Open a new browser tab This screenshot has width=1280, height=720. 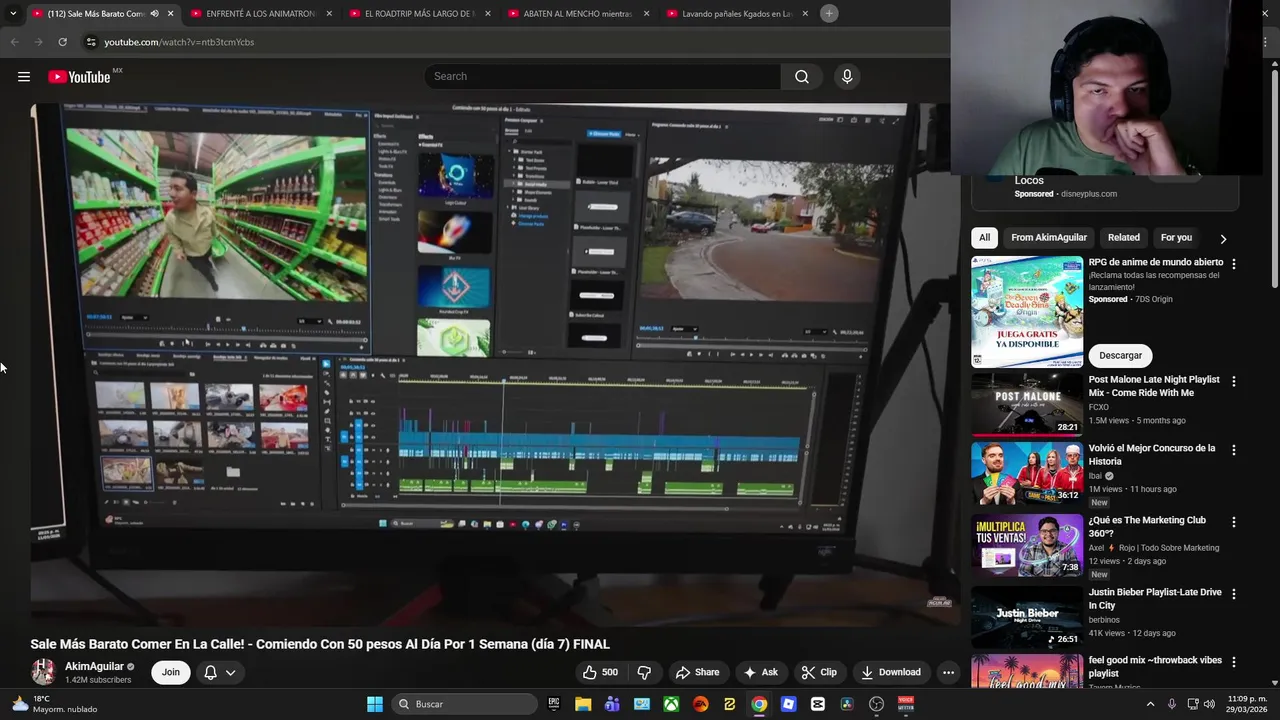tap(829, 13)
